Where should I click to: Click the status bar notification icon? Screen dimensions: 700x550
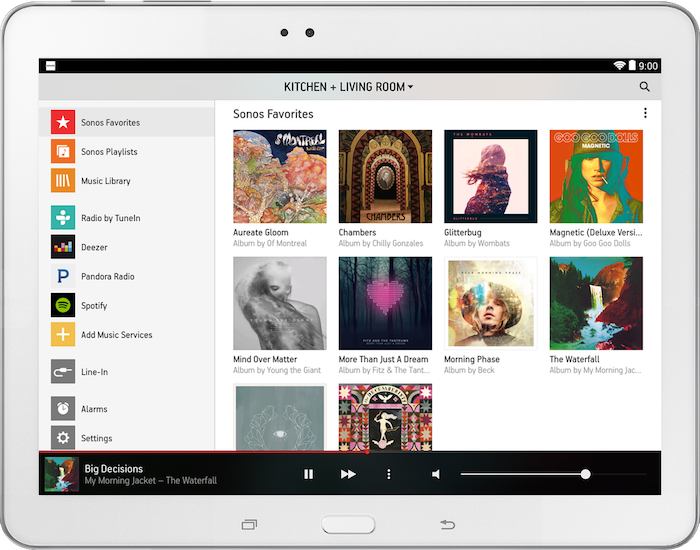[50, 66]
